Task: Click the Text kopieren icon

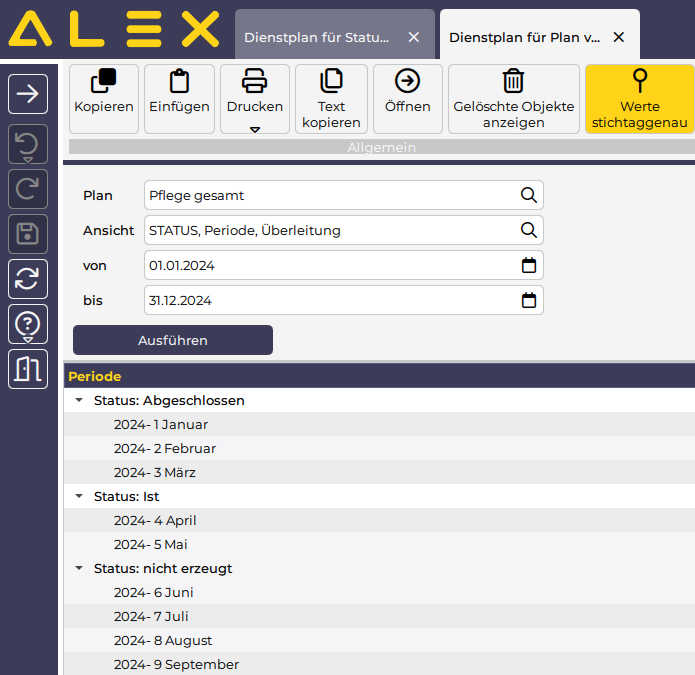Action: [x=331, y=82]
